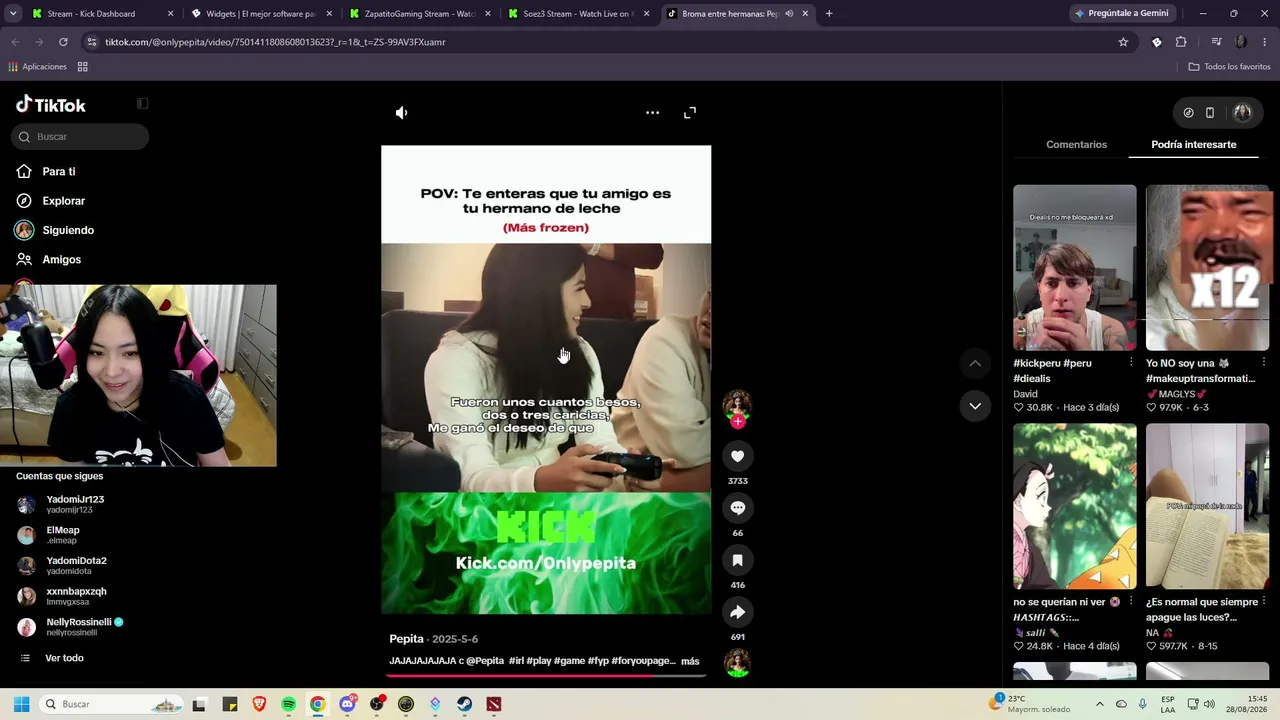Screen dimensions: 1280x720
Task: Seek using the video progress bar
Action: click(546, 675)
